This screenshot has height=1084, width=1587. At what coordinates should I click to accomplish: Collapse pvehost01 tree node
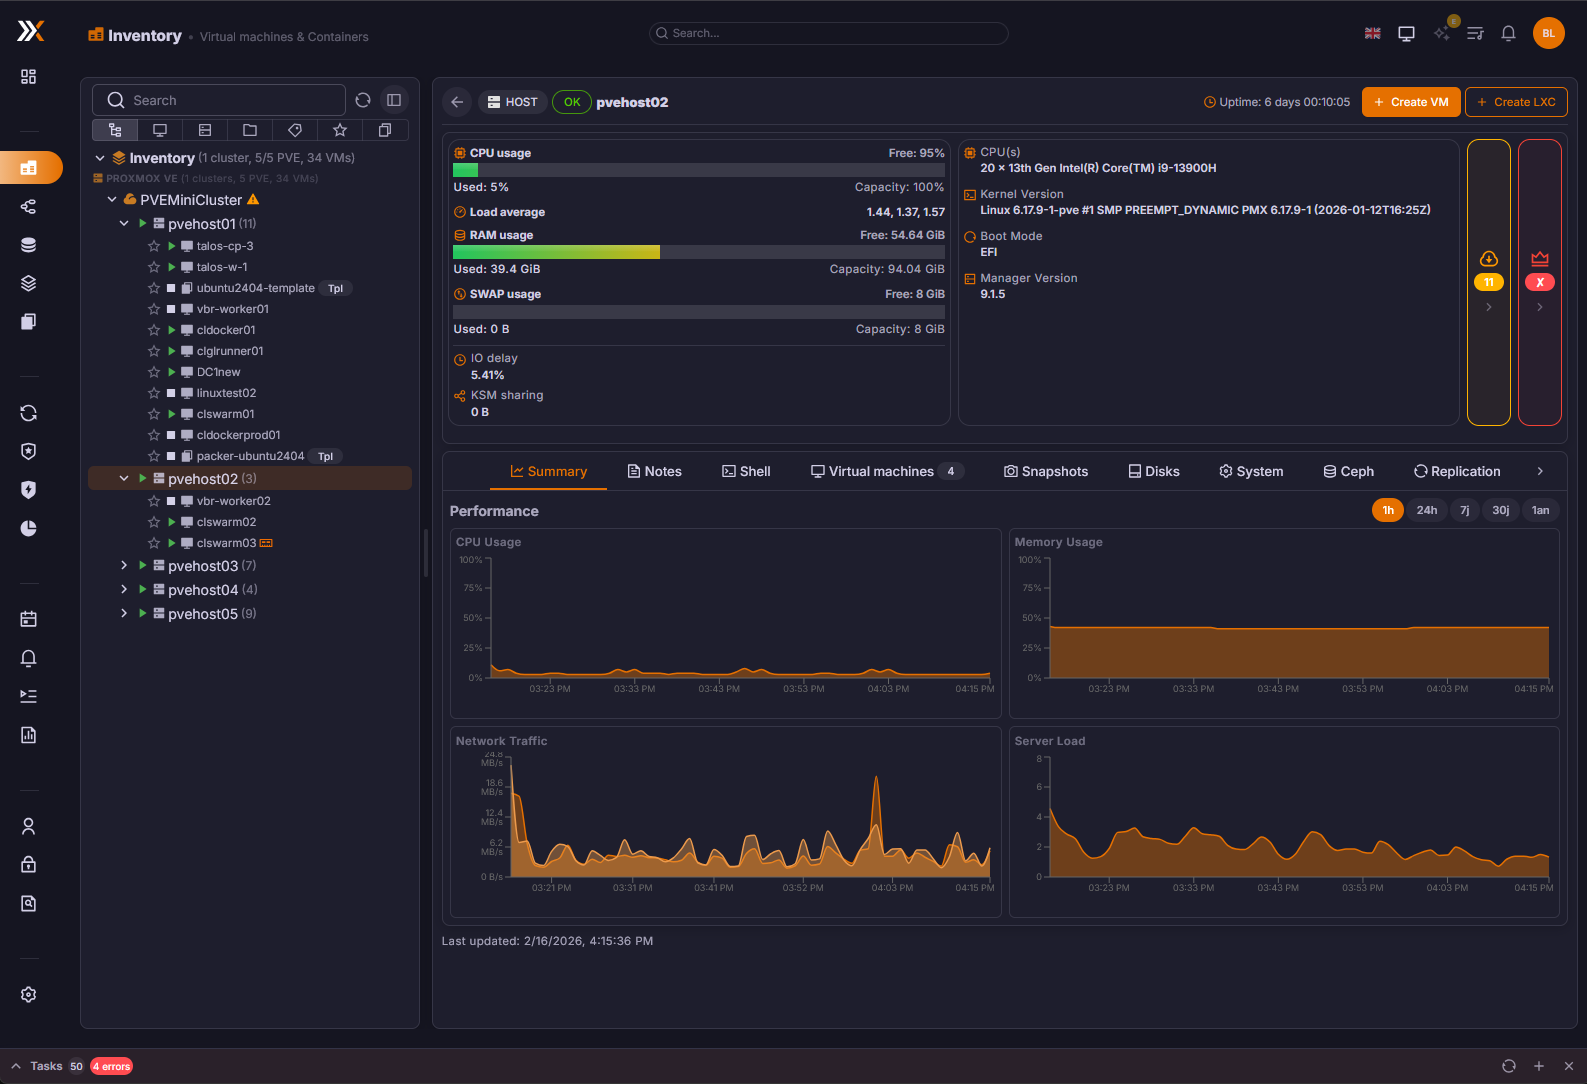pyautogui.click(x=124, y=224)
